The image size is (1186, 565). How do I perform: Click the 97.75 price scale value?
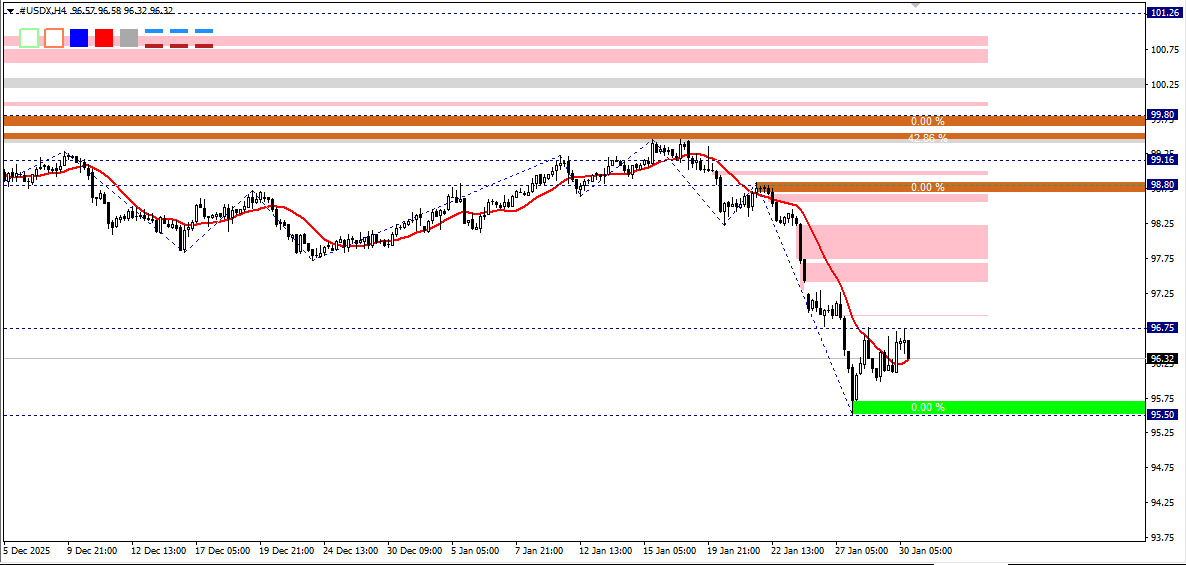[x=1162, y=259]
